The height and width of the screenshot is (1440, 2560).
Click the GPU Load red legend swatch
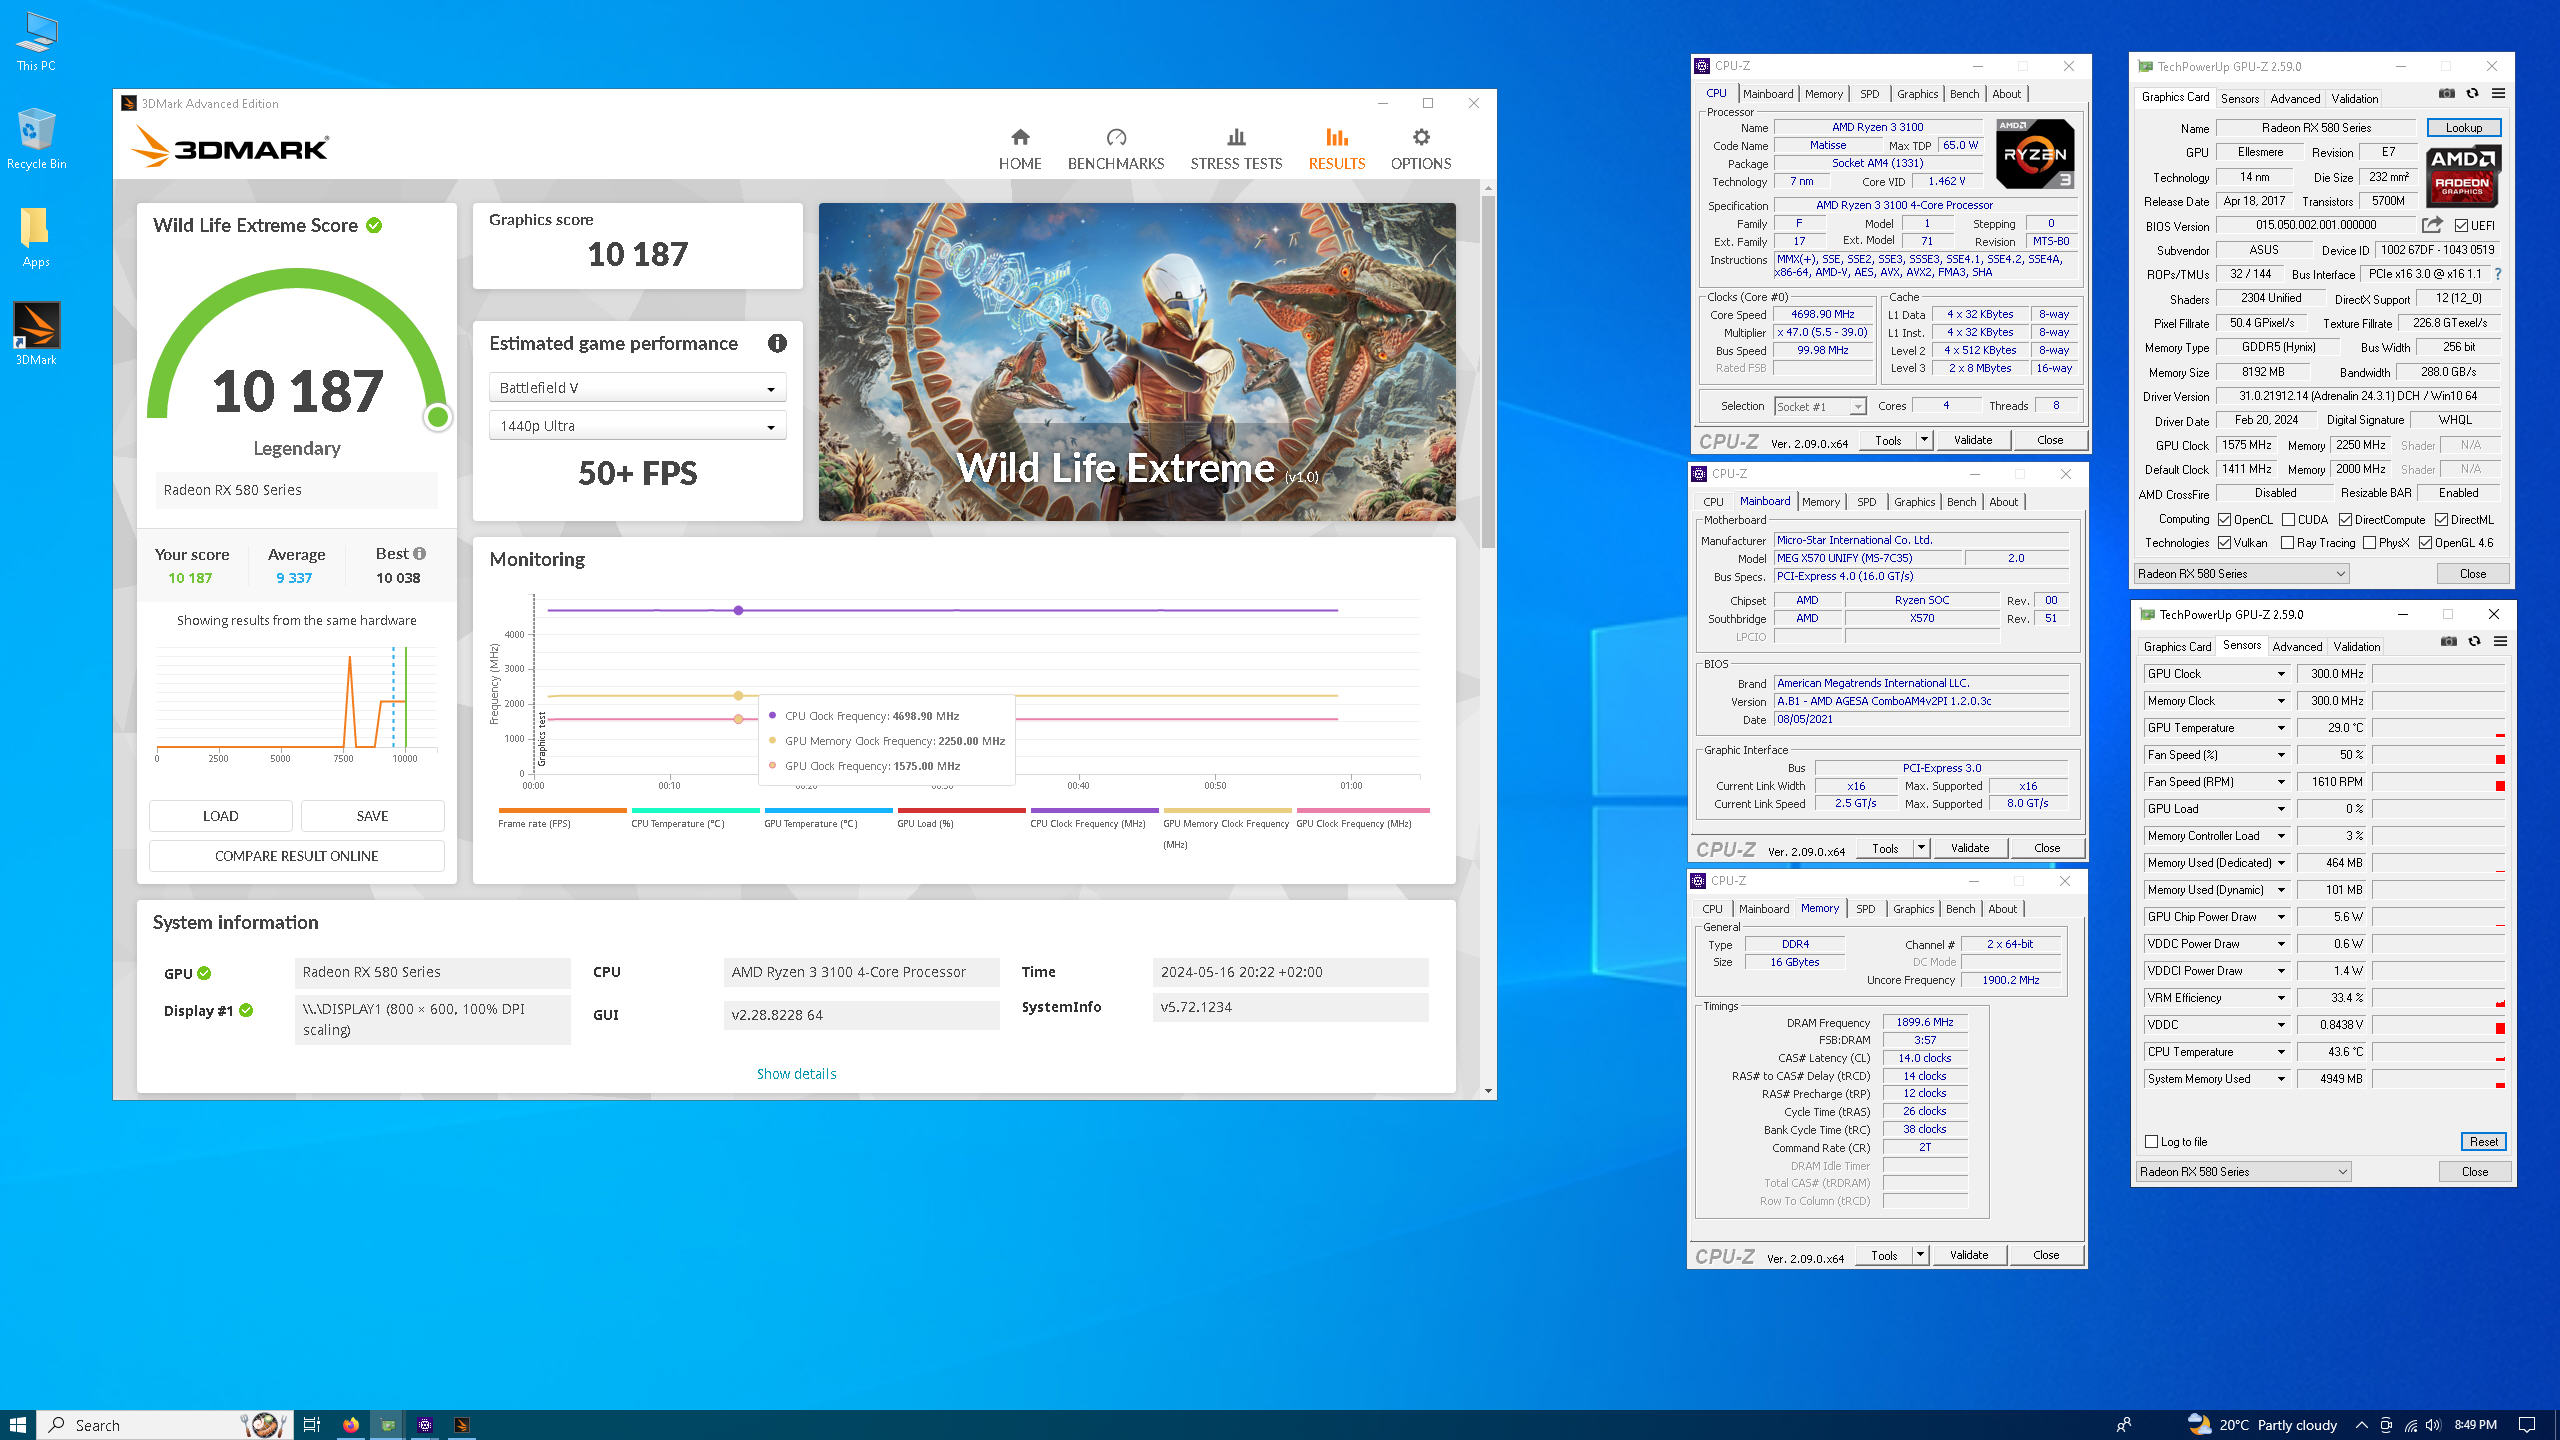click(x=961, y=810)
